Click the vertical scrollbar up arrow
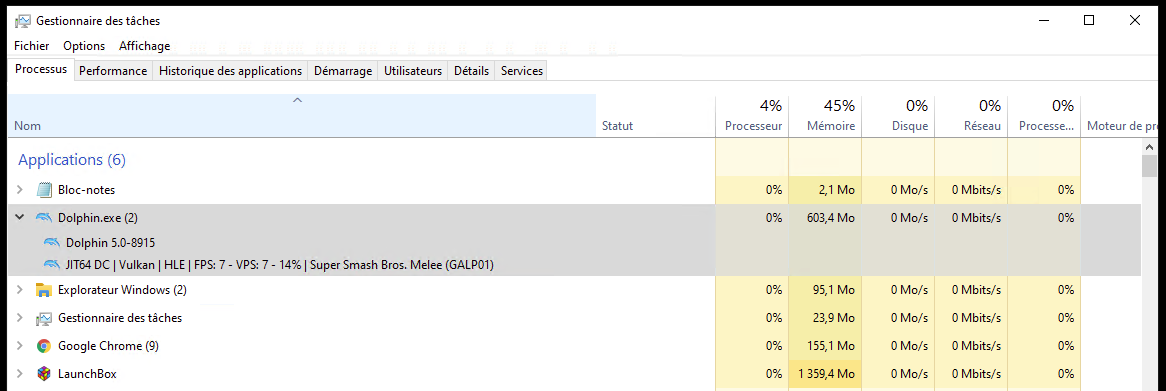The width and height of the screenshot is (1166, 391). coord(1149,148)
